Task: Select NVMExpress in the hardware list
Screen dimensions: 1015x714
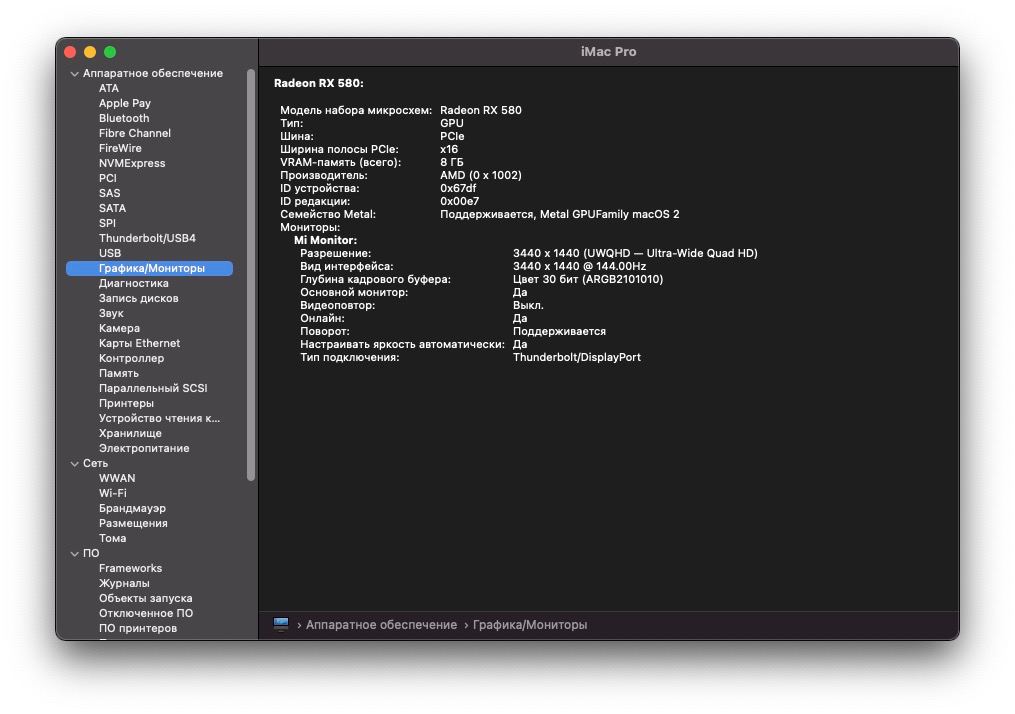Action: [132, 163]
